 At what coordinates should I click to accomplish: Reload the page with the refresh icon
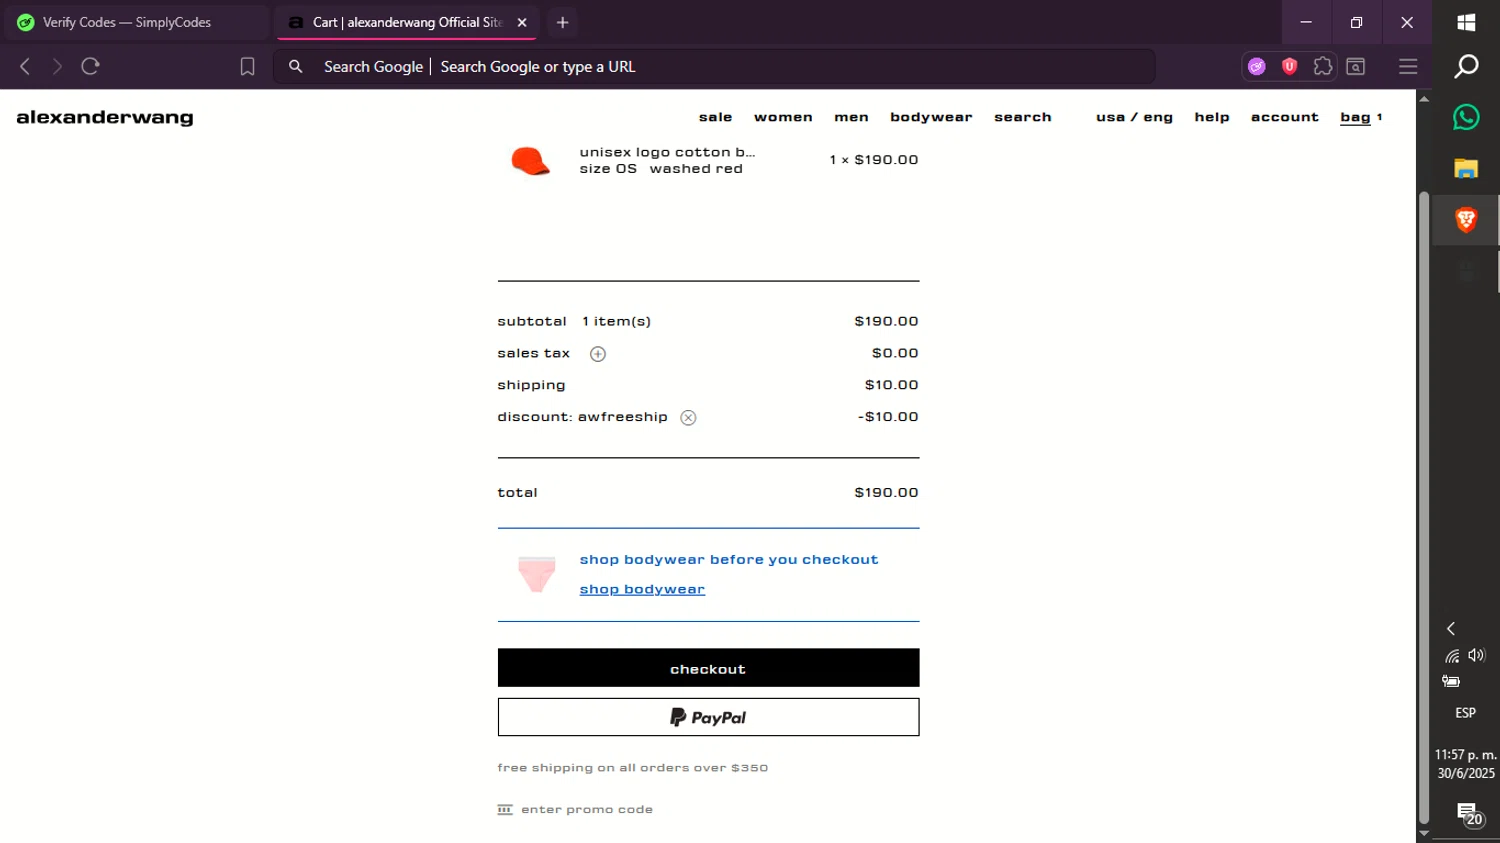90,67
